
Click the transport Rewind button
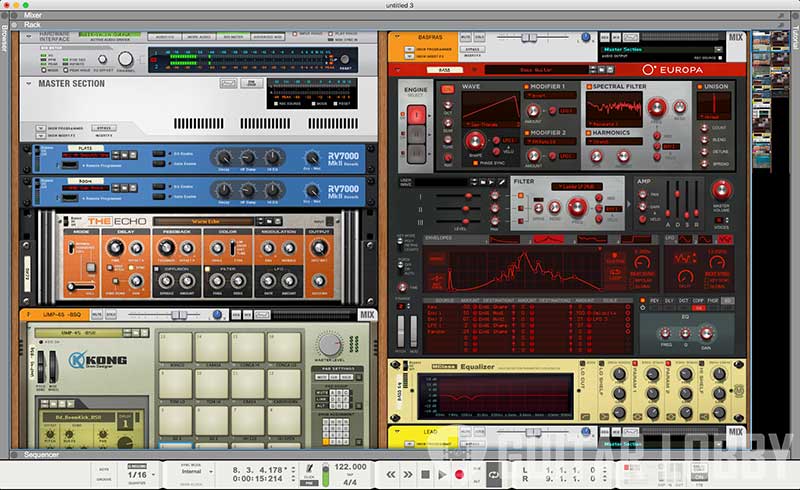391,475
